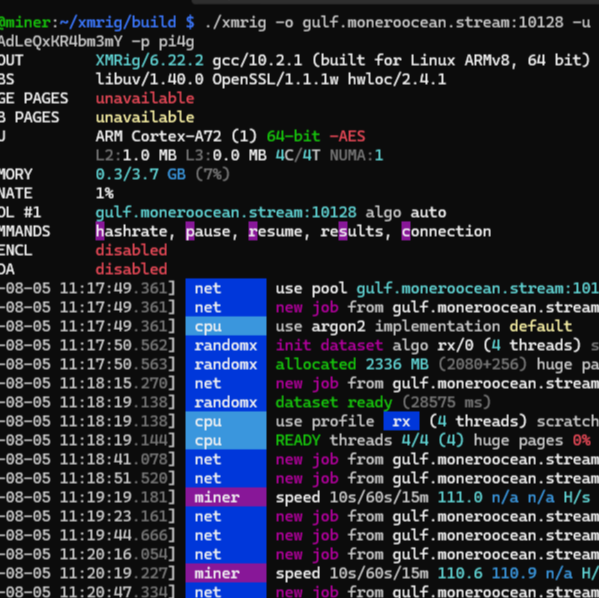Click the 'net' tag at 11:20:47
The image size is (599, 599).
pyautogui.click(x=226, y=591)
